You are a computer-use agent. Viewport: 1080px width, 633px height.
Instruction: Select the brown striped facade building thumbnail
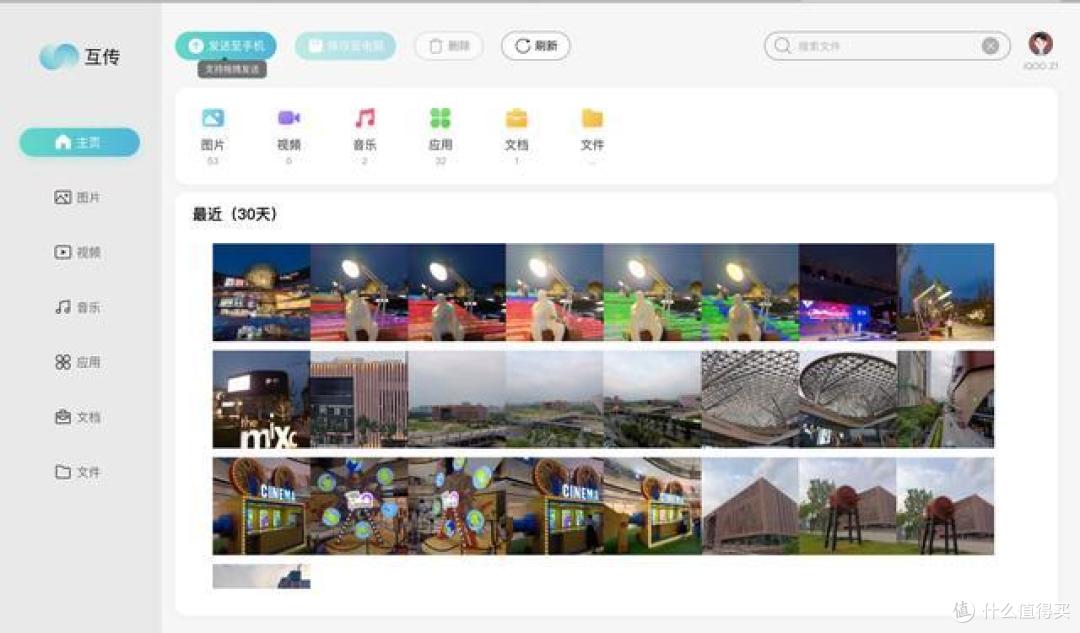pyautogui.click(x=359, y=399)
